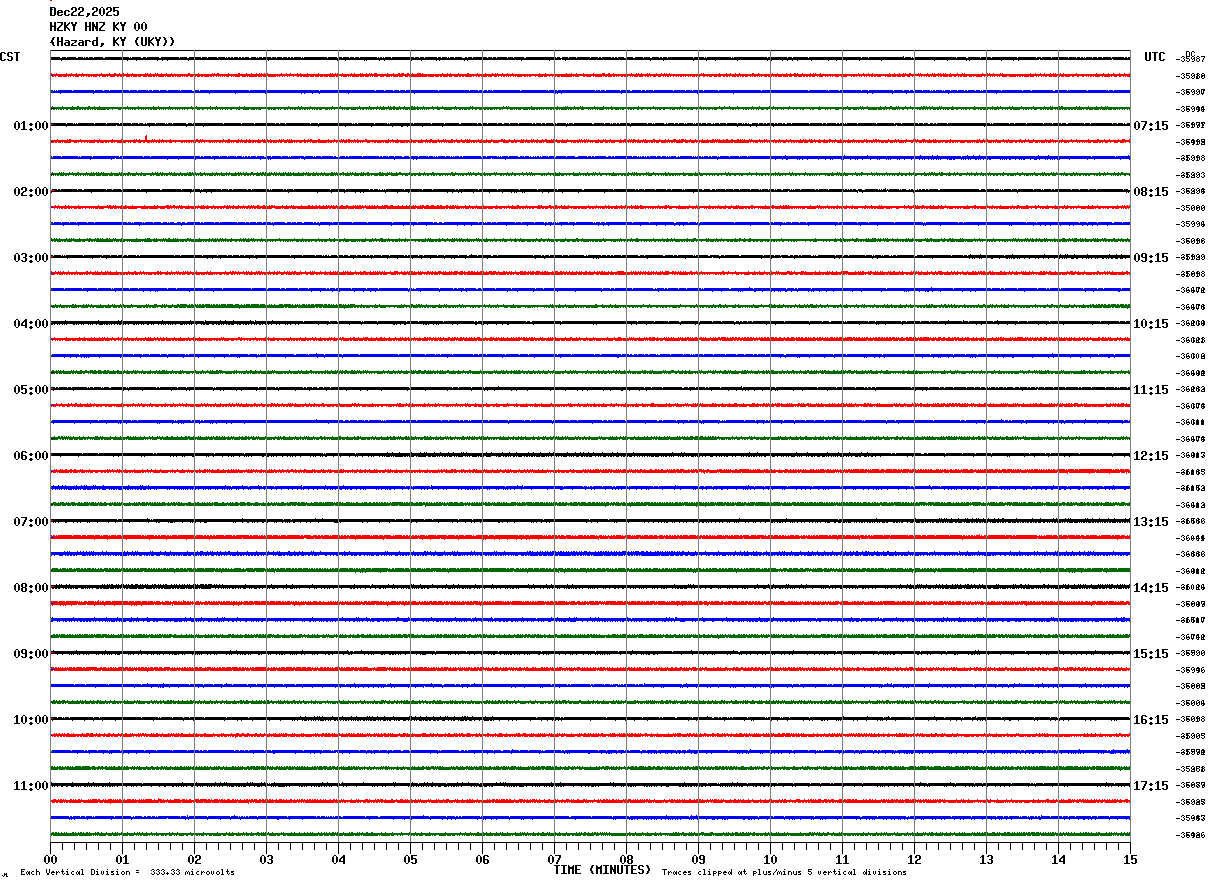Click the "03" minute axis label
1210x886 pixels.
pyautogui.click(x=267, y=859)
